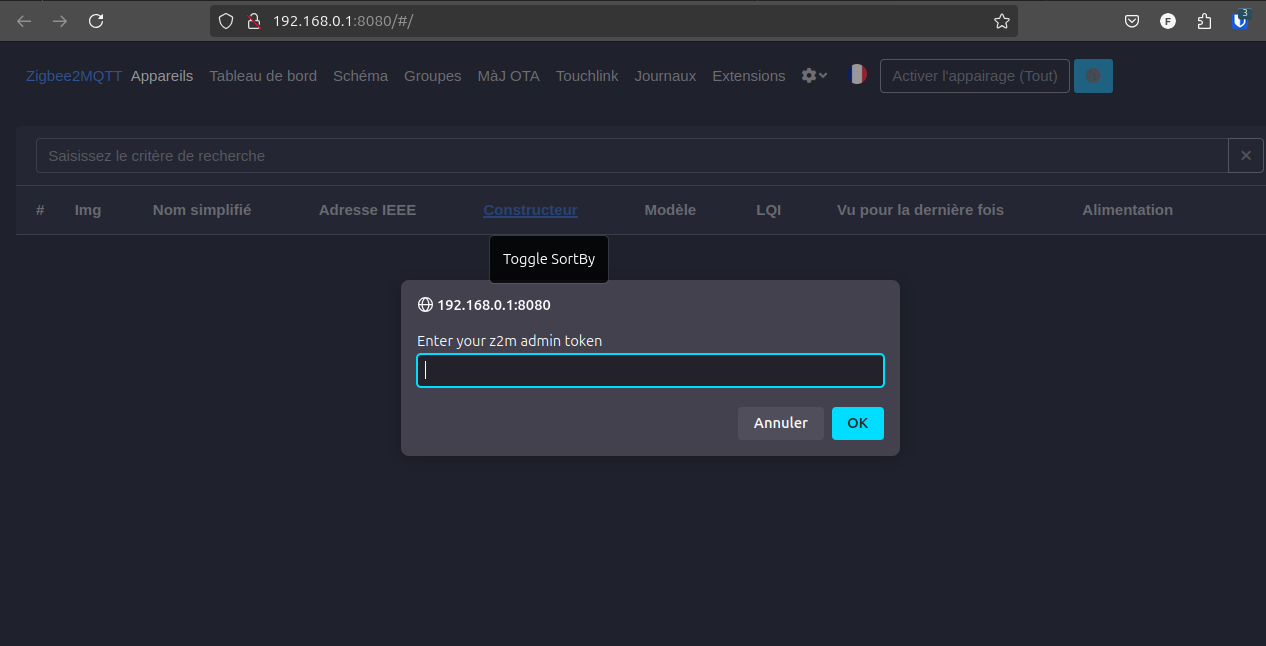Open the Tableau de bord tab
This screenshot has height=646, width=1266.
tap(263, 76)
